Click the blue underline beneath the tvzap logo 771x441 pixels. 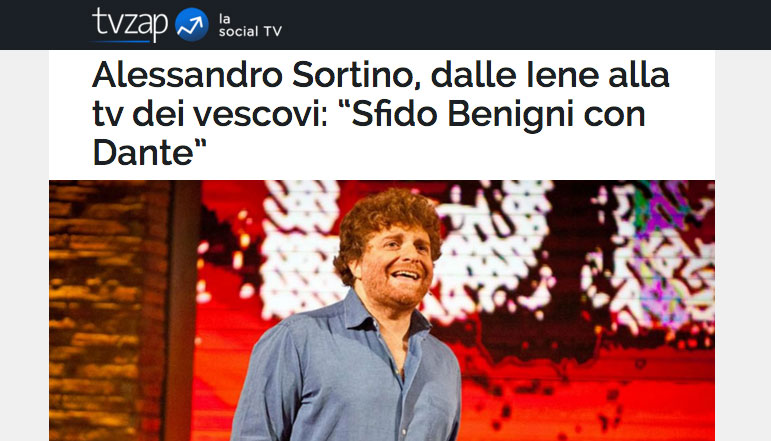click(x=121, y=41)
